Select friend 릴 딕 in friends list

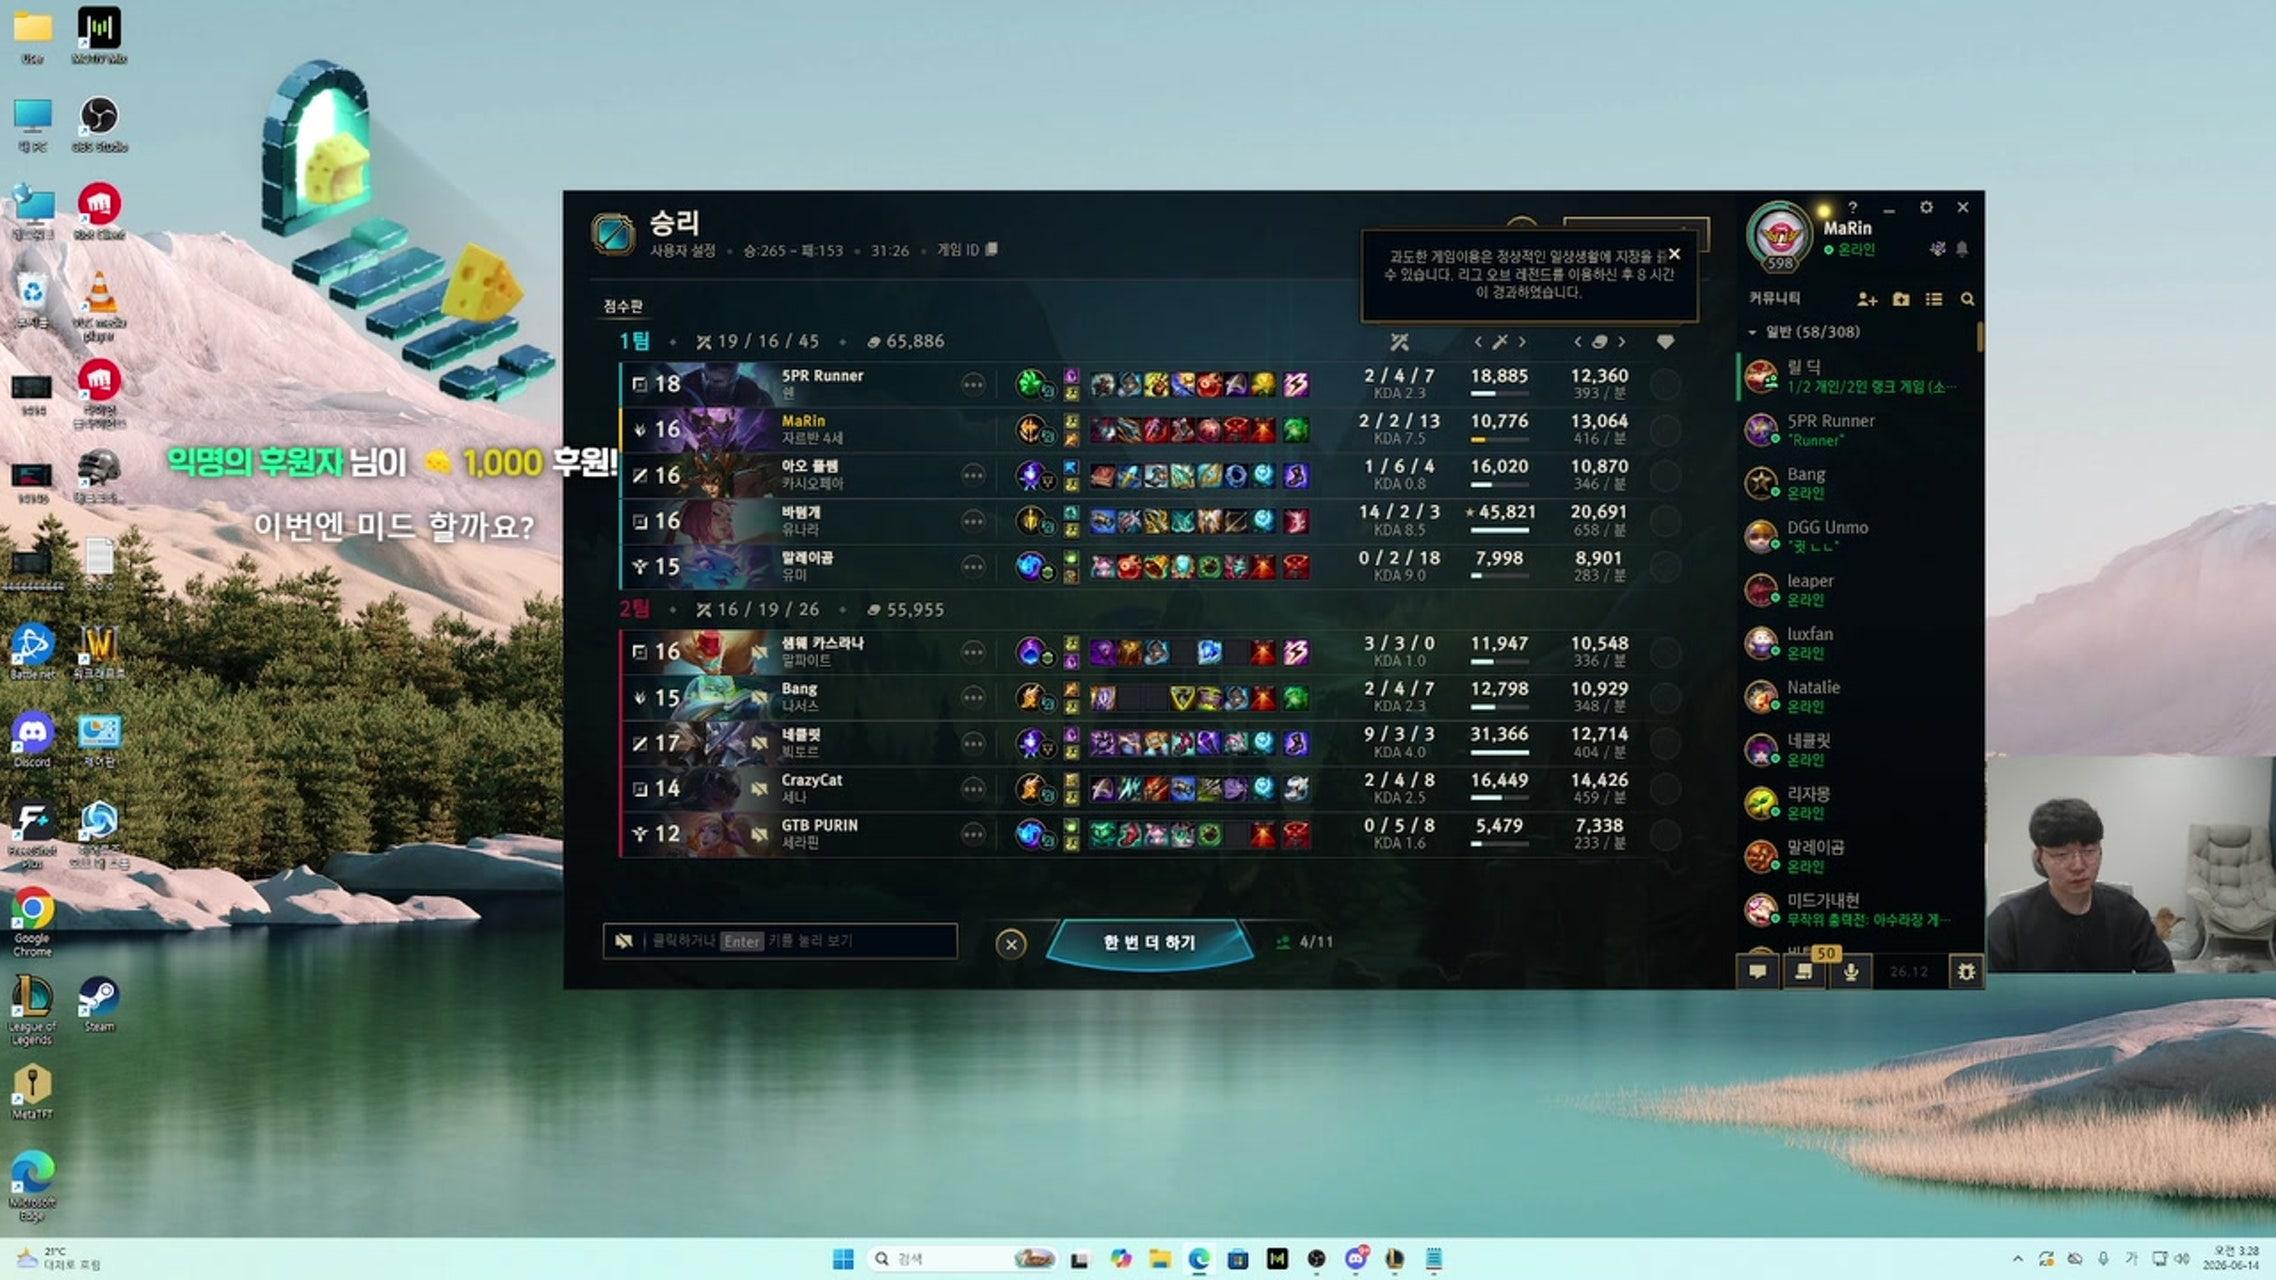[x=1860, y=377]
